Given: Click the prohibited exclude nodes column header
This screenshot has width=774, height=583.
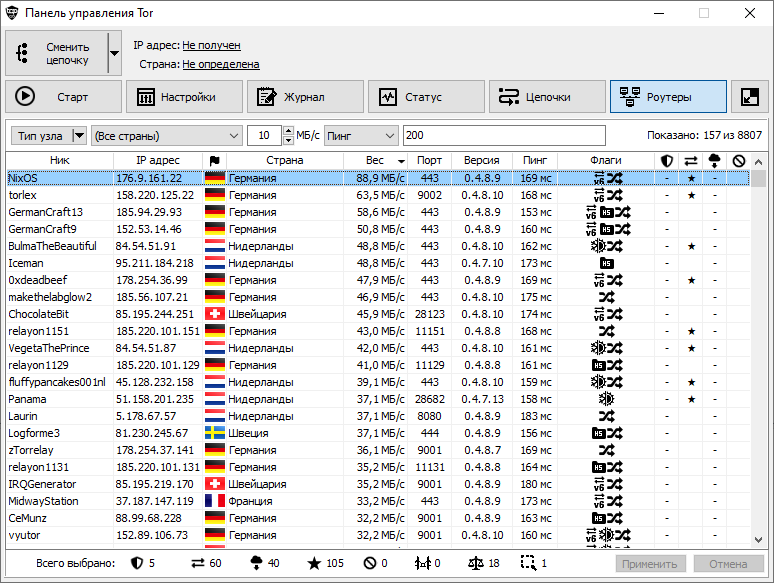Looking at the screenshot, I should pyautogui.click(x=738, y=160).
